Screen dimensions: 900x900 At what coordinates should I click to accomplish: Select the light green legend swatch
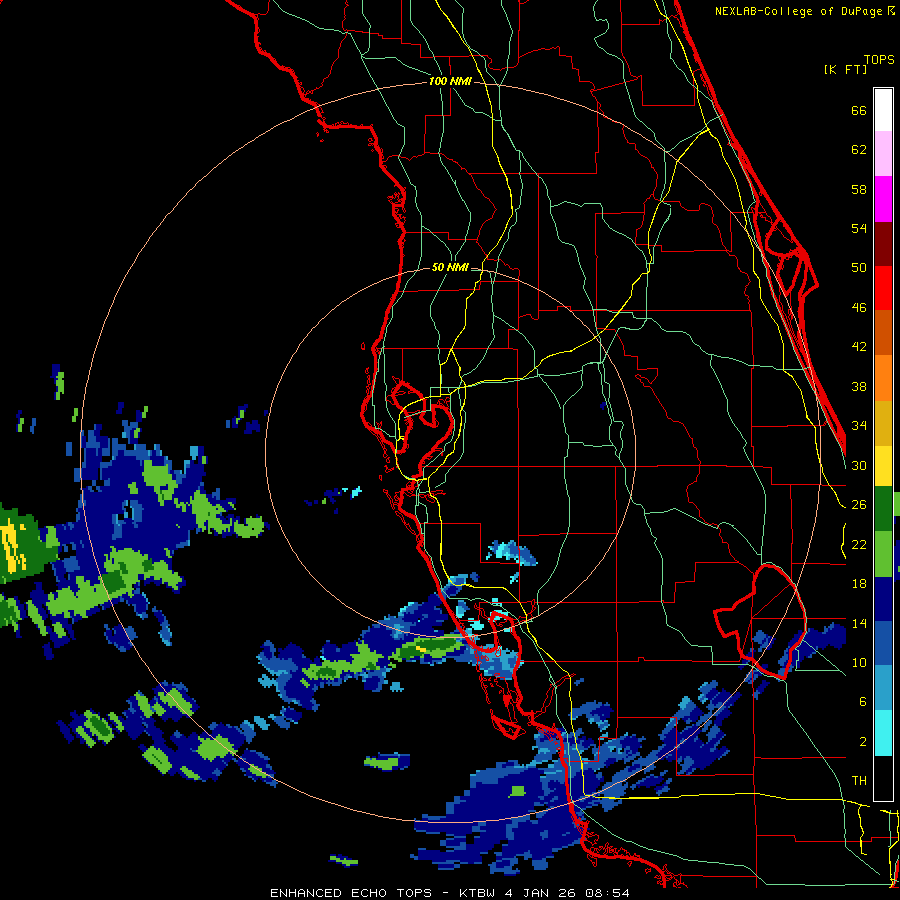883,553
